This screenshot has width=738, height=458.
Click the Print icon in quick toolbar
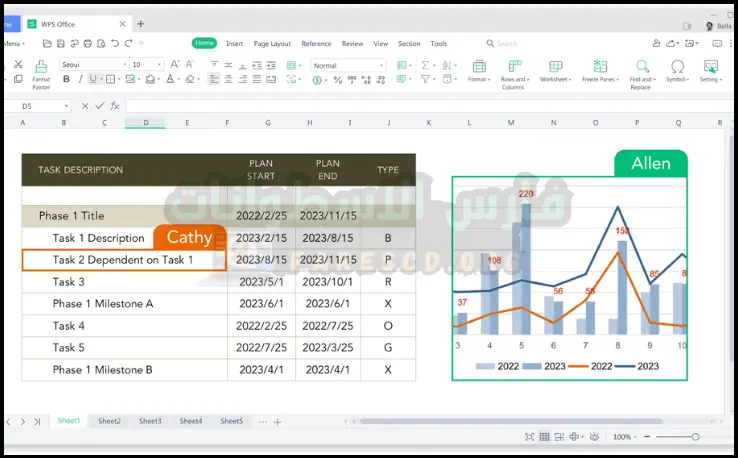tap(87, 44)
